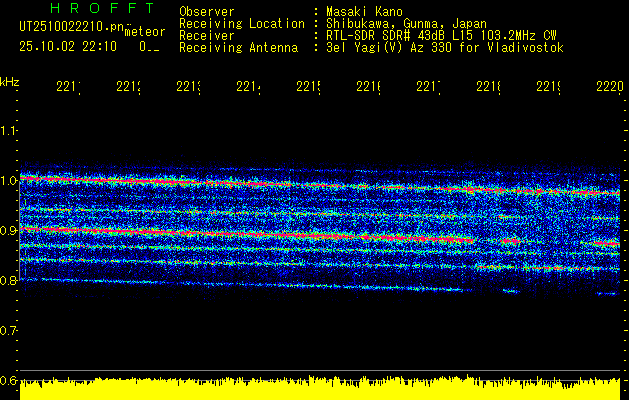The height and width of the screenshot is (400, 629).
Task: Click the 2220 time axis label
Action: [x=610, y=86]
